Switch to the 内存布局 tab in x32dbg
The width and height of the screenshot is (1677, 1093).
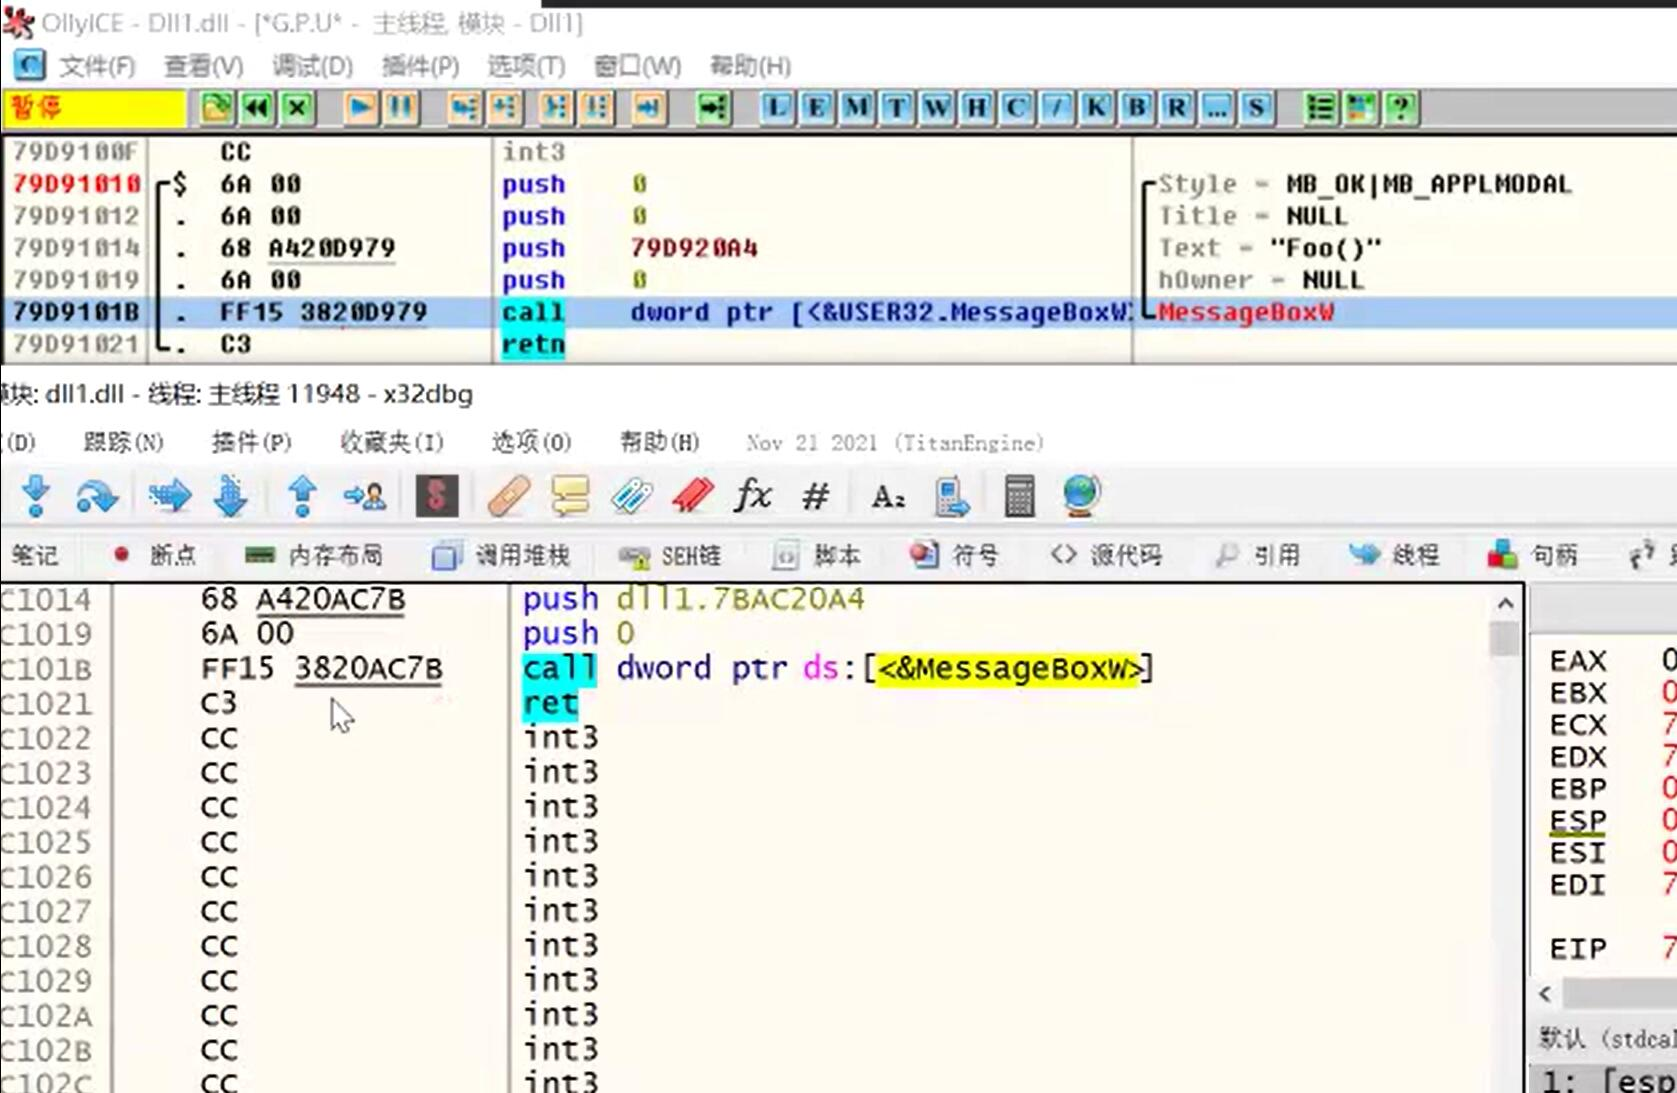[313, 555]
